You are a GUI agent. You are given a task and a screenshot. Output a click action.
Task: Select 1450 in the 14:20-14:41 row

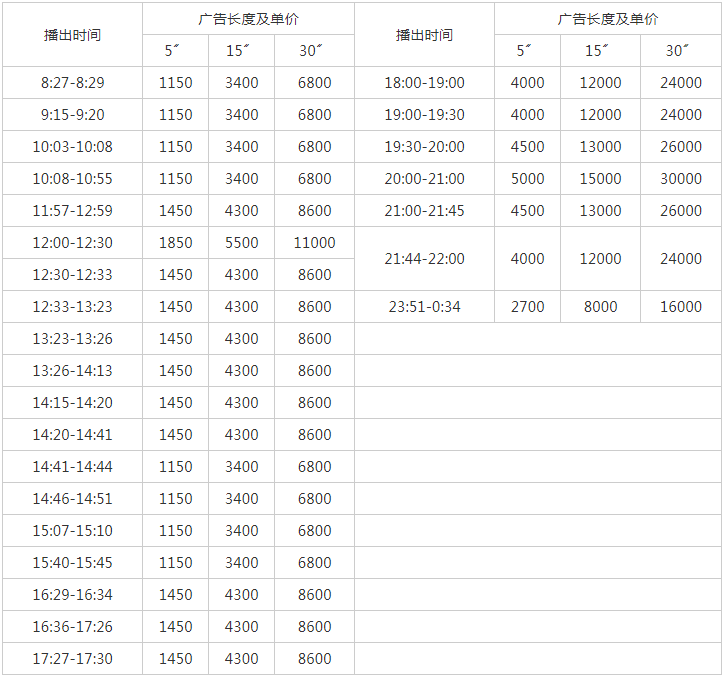tap(176, 434)
